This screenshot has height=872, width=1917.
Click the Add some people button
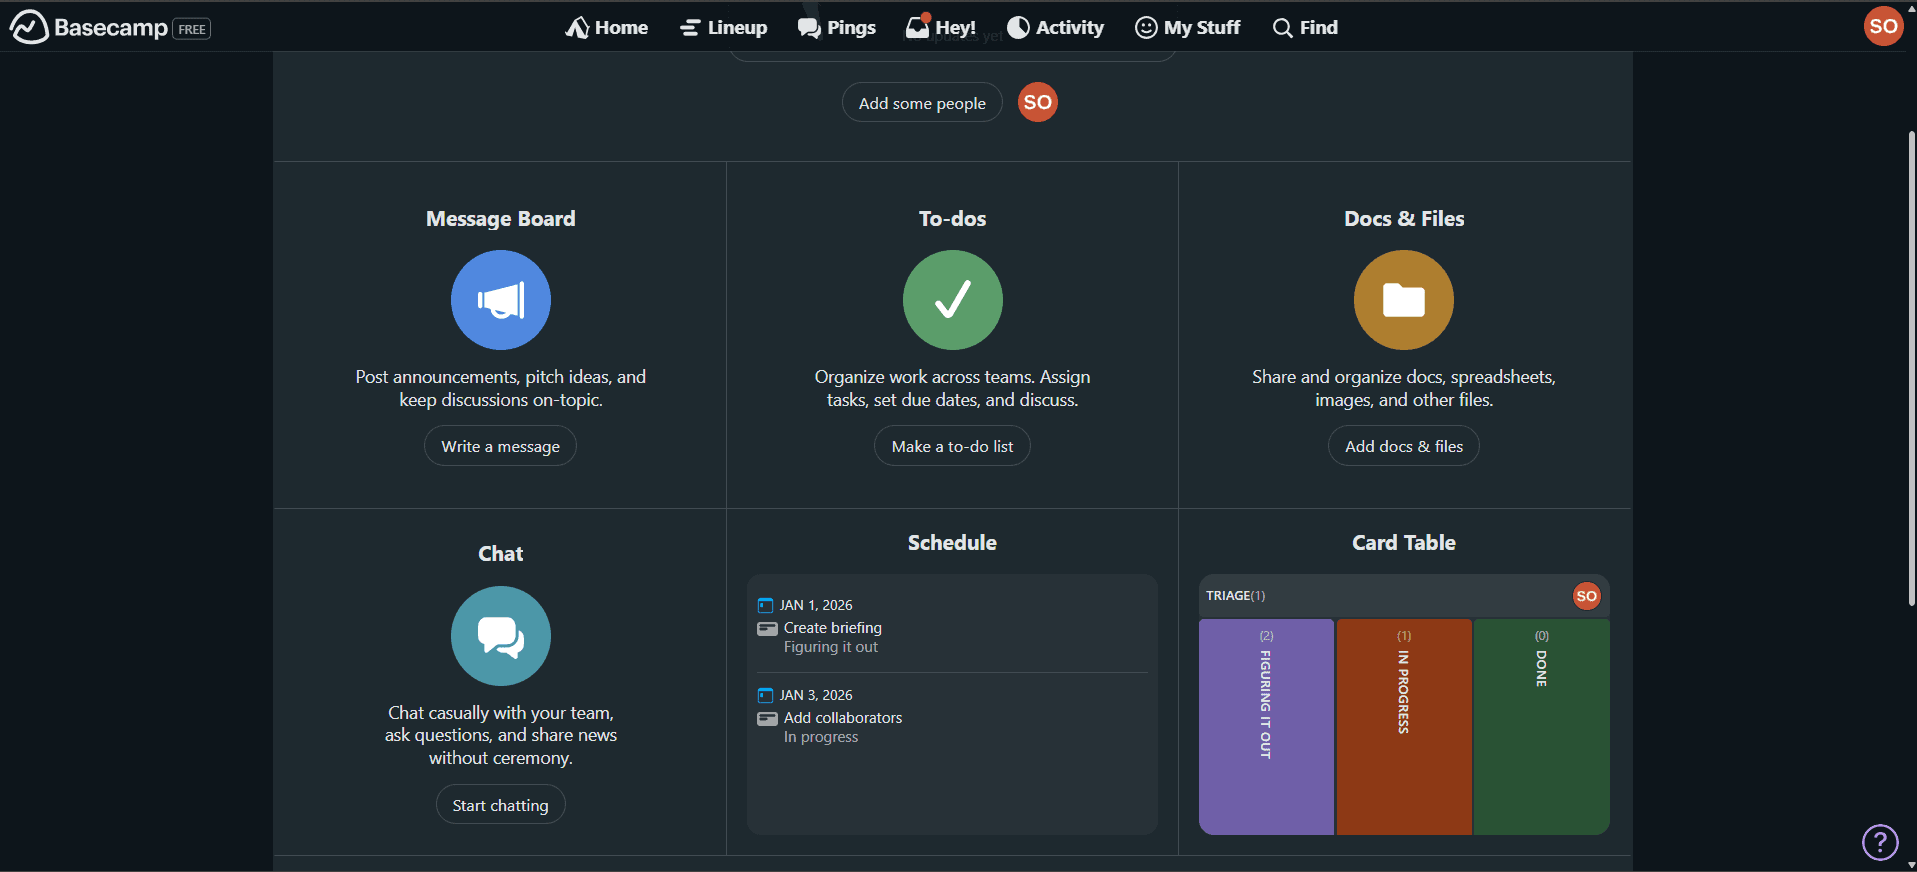[921, 103]
